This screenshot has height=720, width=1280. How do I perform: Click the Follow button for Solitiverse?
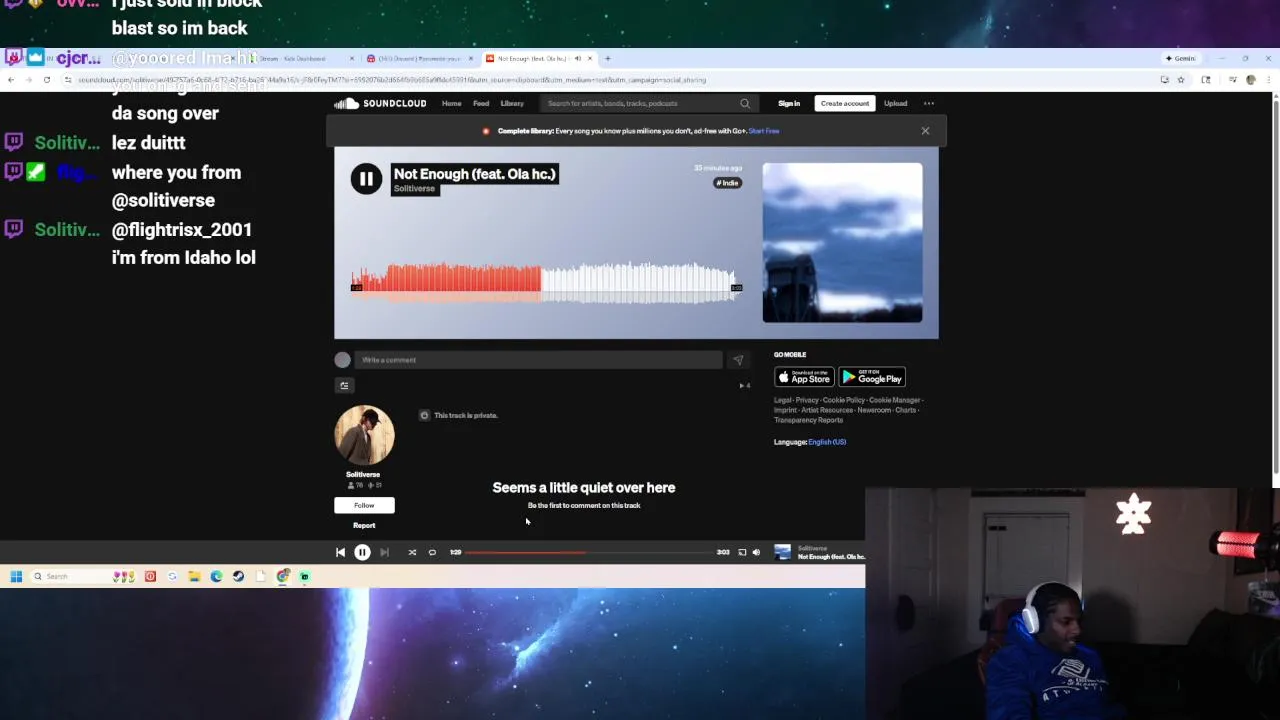click(364, 505)
